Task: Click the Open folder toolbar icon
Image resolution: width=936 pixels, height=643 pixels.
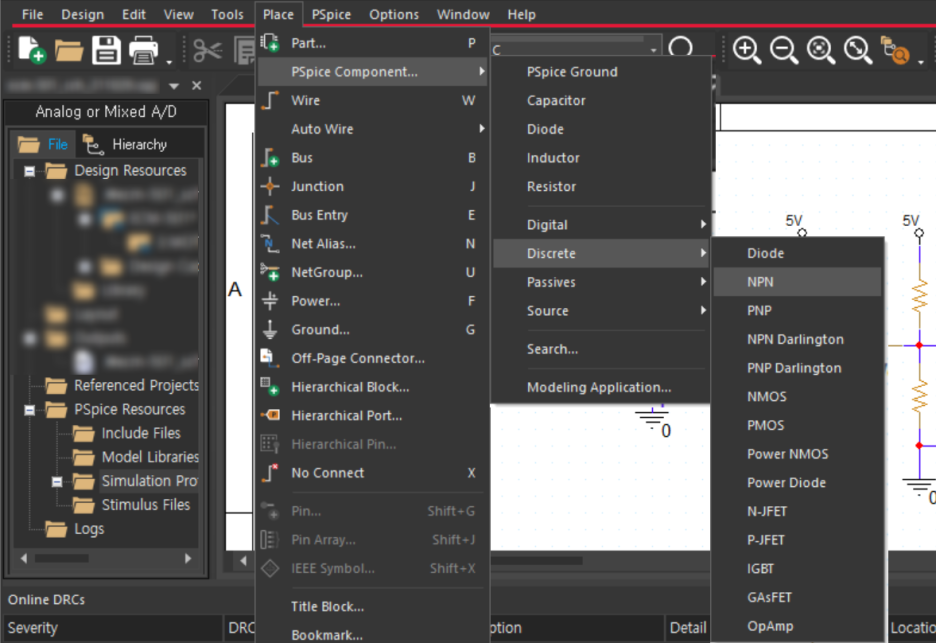Action: tap(69, 51)
